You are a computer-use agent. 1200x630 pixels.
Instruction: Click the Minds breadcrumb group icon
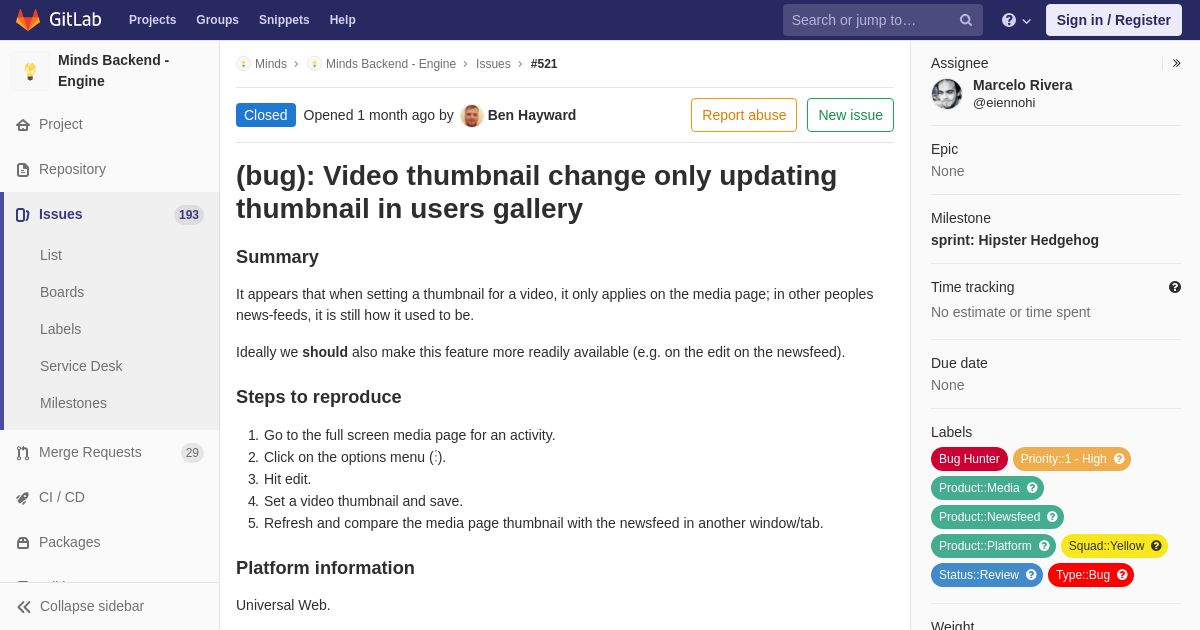(x=243, y=64)
